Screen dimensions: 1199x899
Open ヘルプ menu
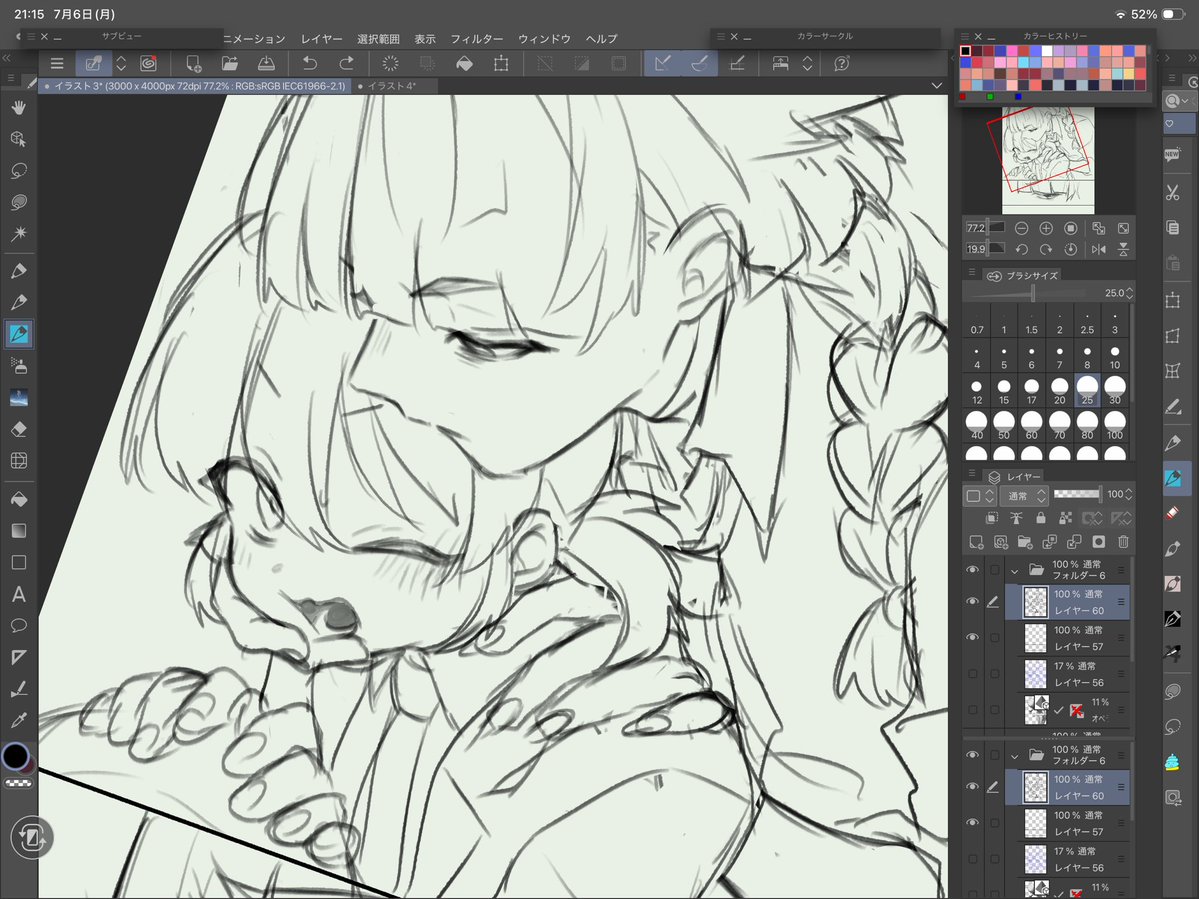click(x=602, y=39)
